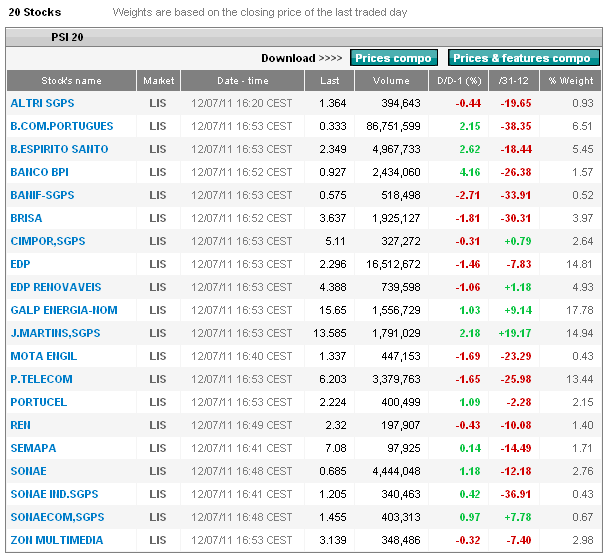Open the P.TELECOM stock link
Viewport: 613px width, 557px height.
click(x=41, y=379)
